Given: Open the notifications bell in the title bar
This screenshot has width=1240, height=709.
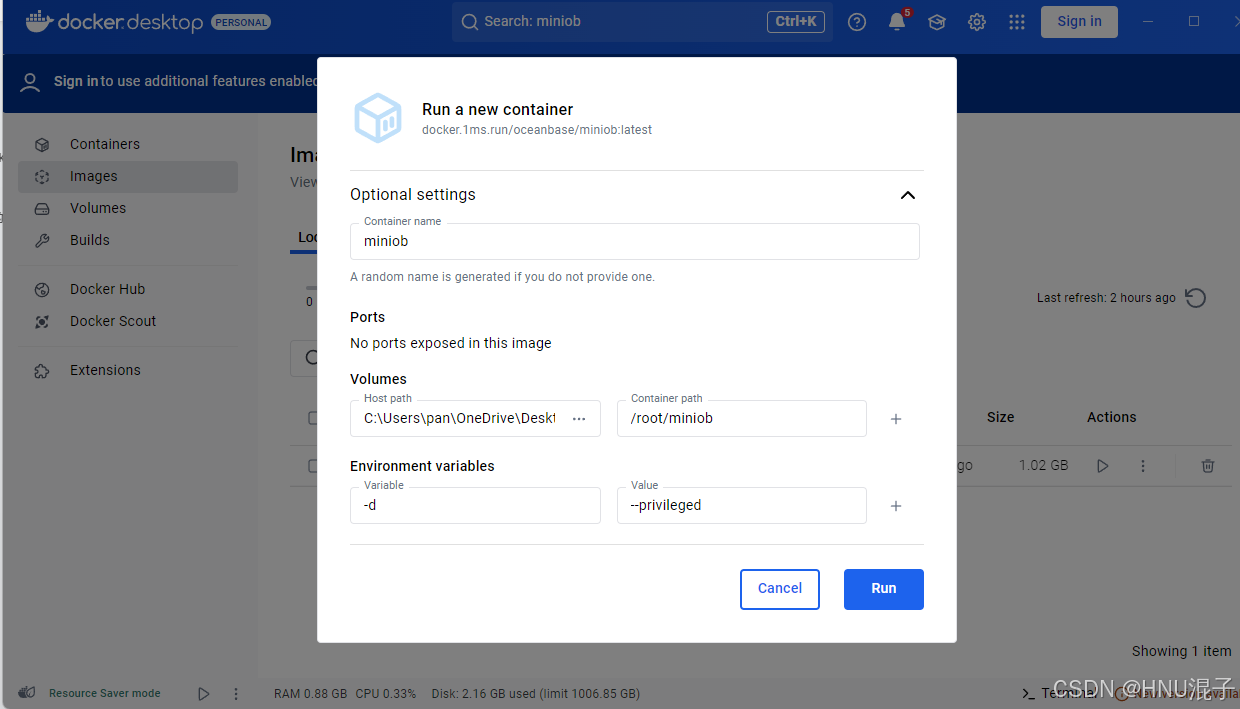Looking at the screenshot, I should tap(896, 21).
